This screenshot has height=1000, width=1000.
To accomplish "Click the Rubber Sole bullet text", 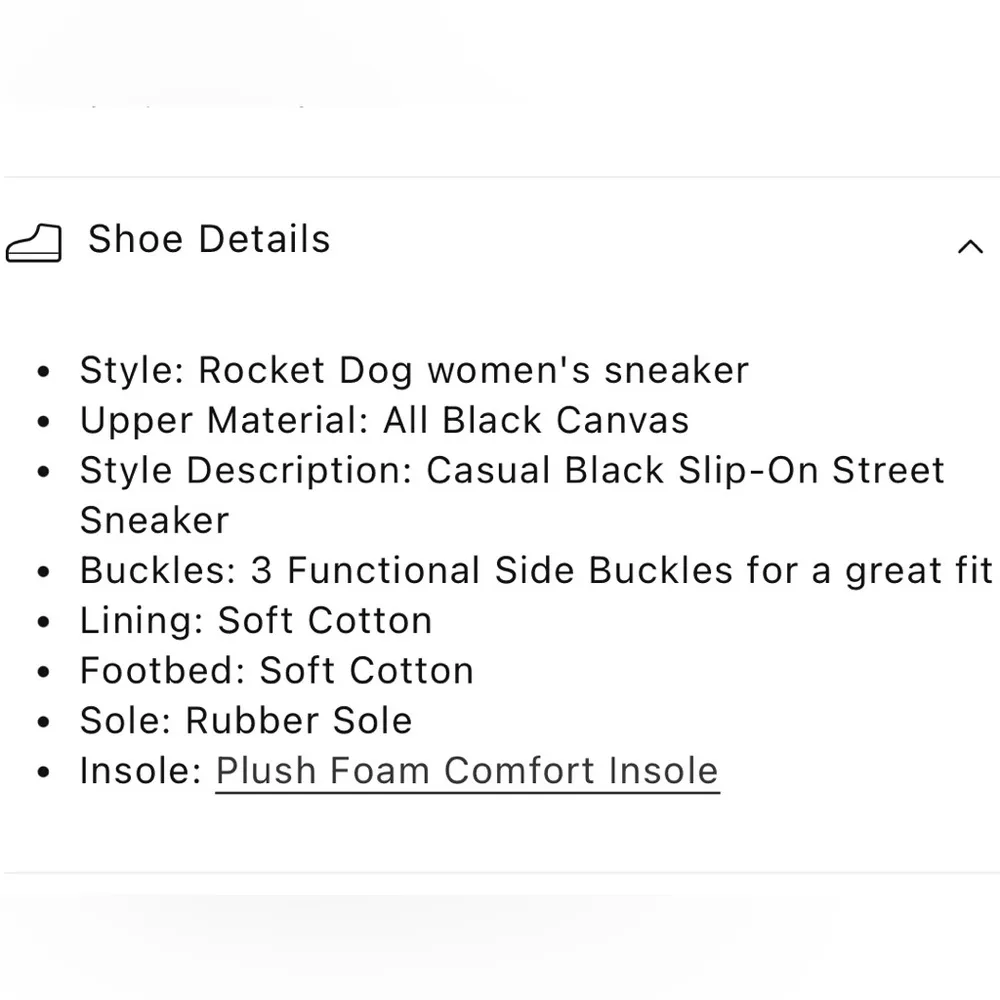I will 245,720.
